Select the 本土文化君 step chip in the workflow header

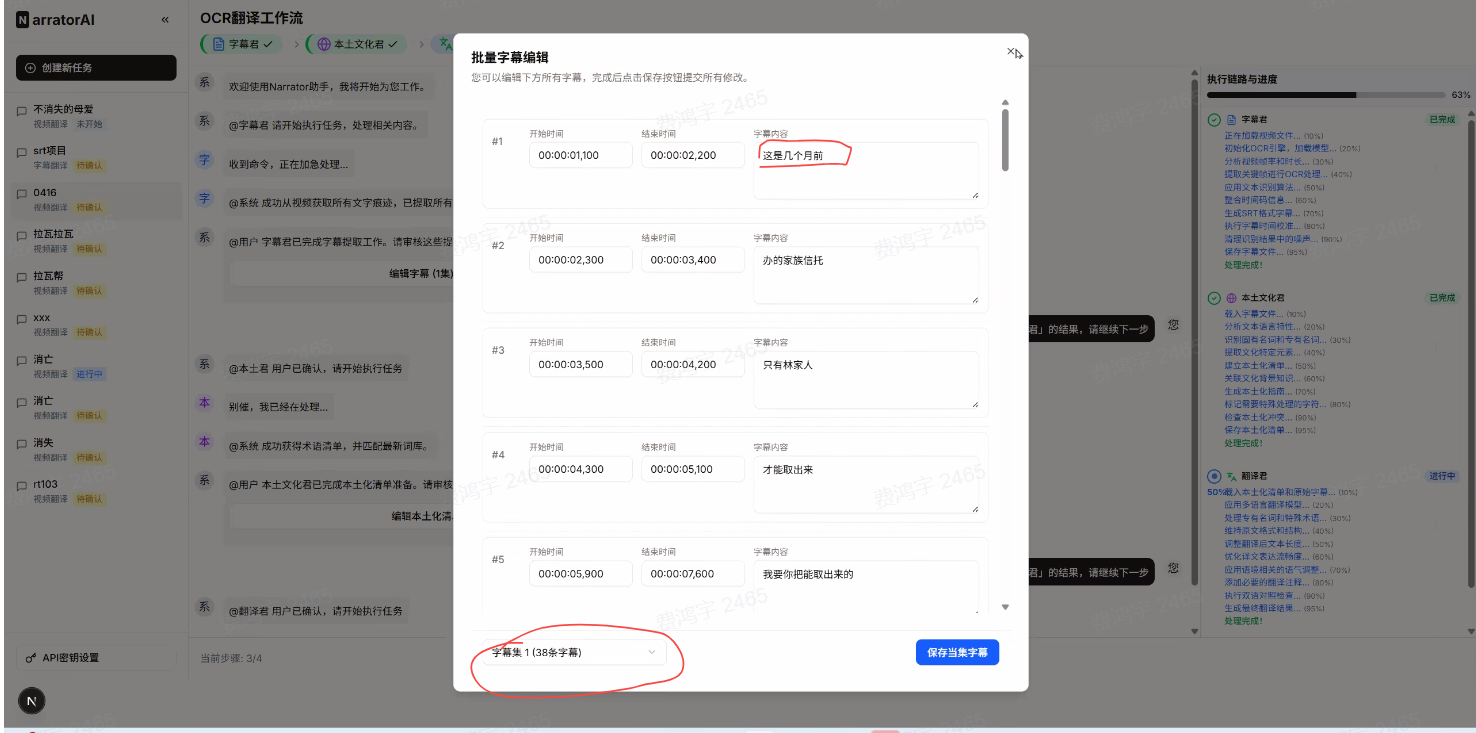click(x=357, y=44)
